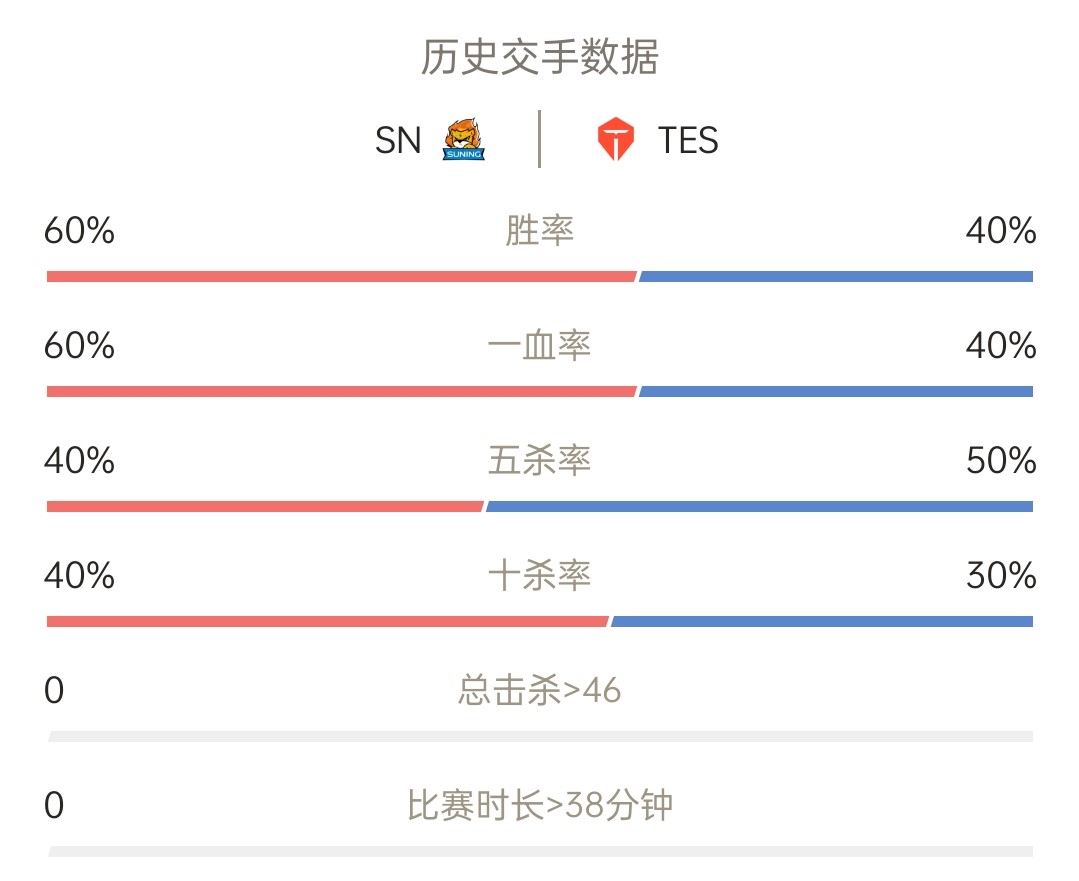
Task: Select the TES team name
Action: click(687, 140)
